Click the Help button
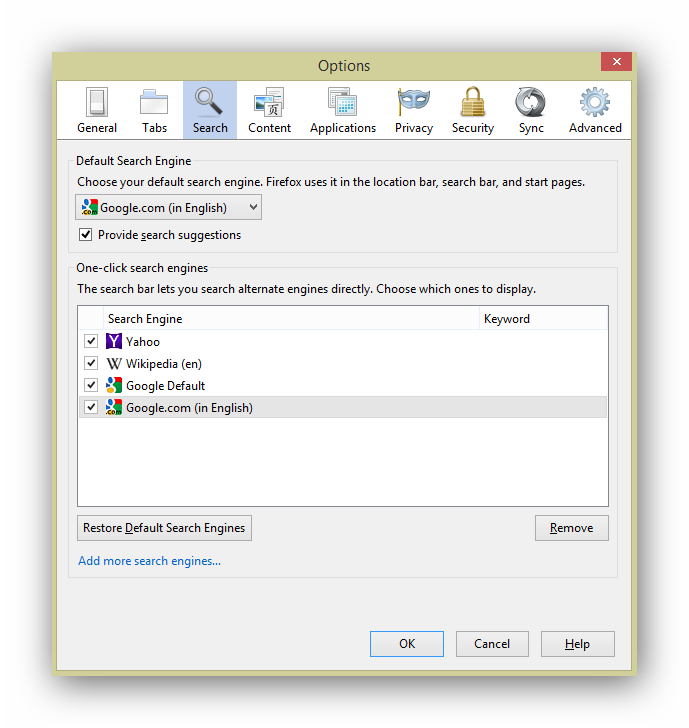 (x=578, y=644)
